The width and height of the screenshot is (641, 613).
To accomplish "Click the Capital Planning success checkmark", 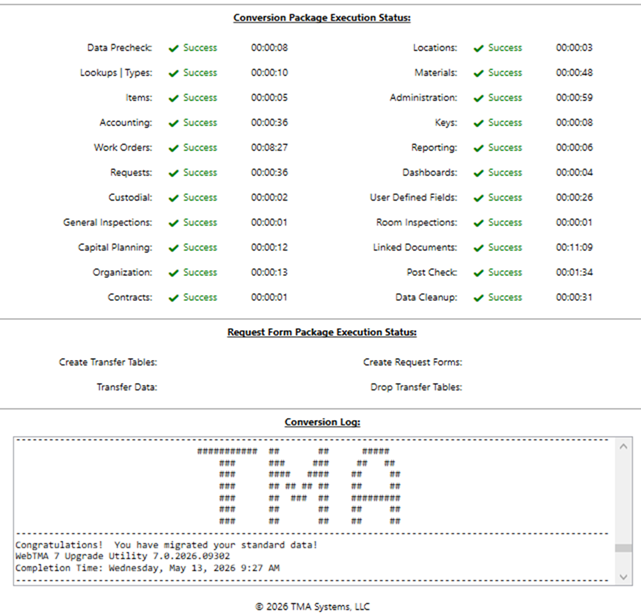I will [x=174, y=248].
